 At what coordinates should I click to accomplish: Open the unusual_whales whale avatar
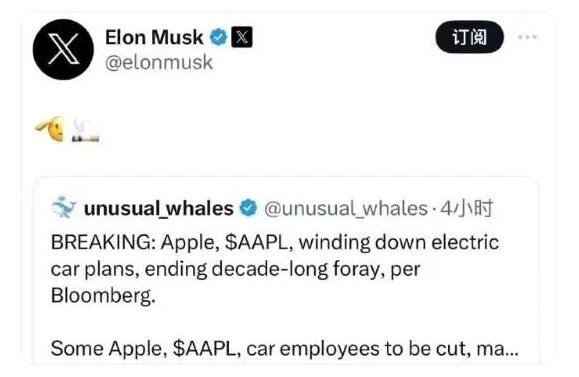pyautogui.click(x=64, y=208)
